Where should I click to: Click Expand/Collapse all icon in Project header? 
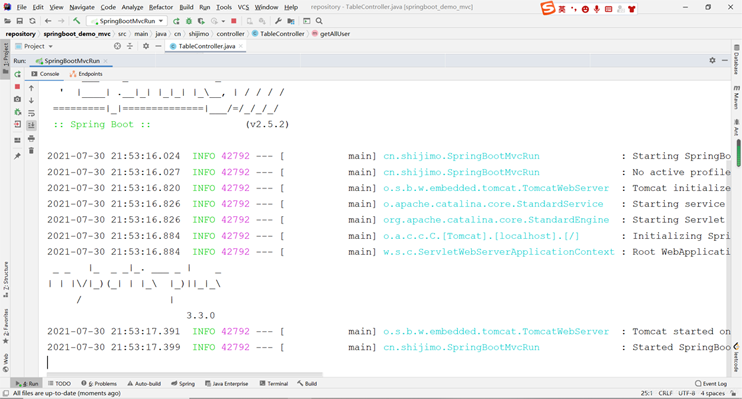pos(130,46)
